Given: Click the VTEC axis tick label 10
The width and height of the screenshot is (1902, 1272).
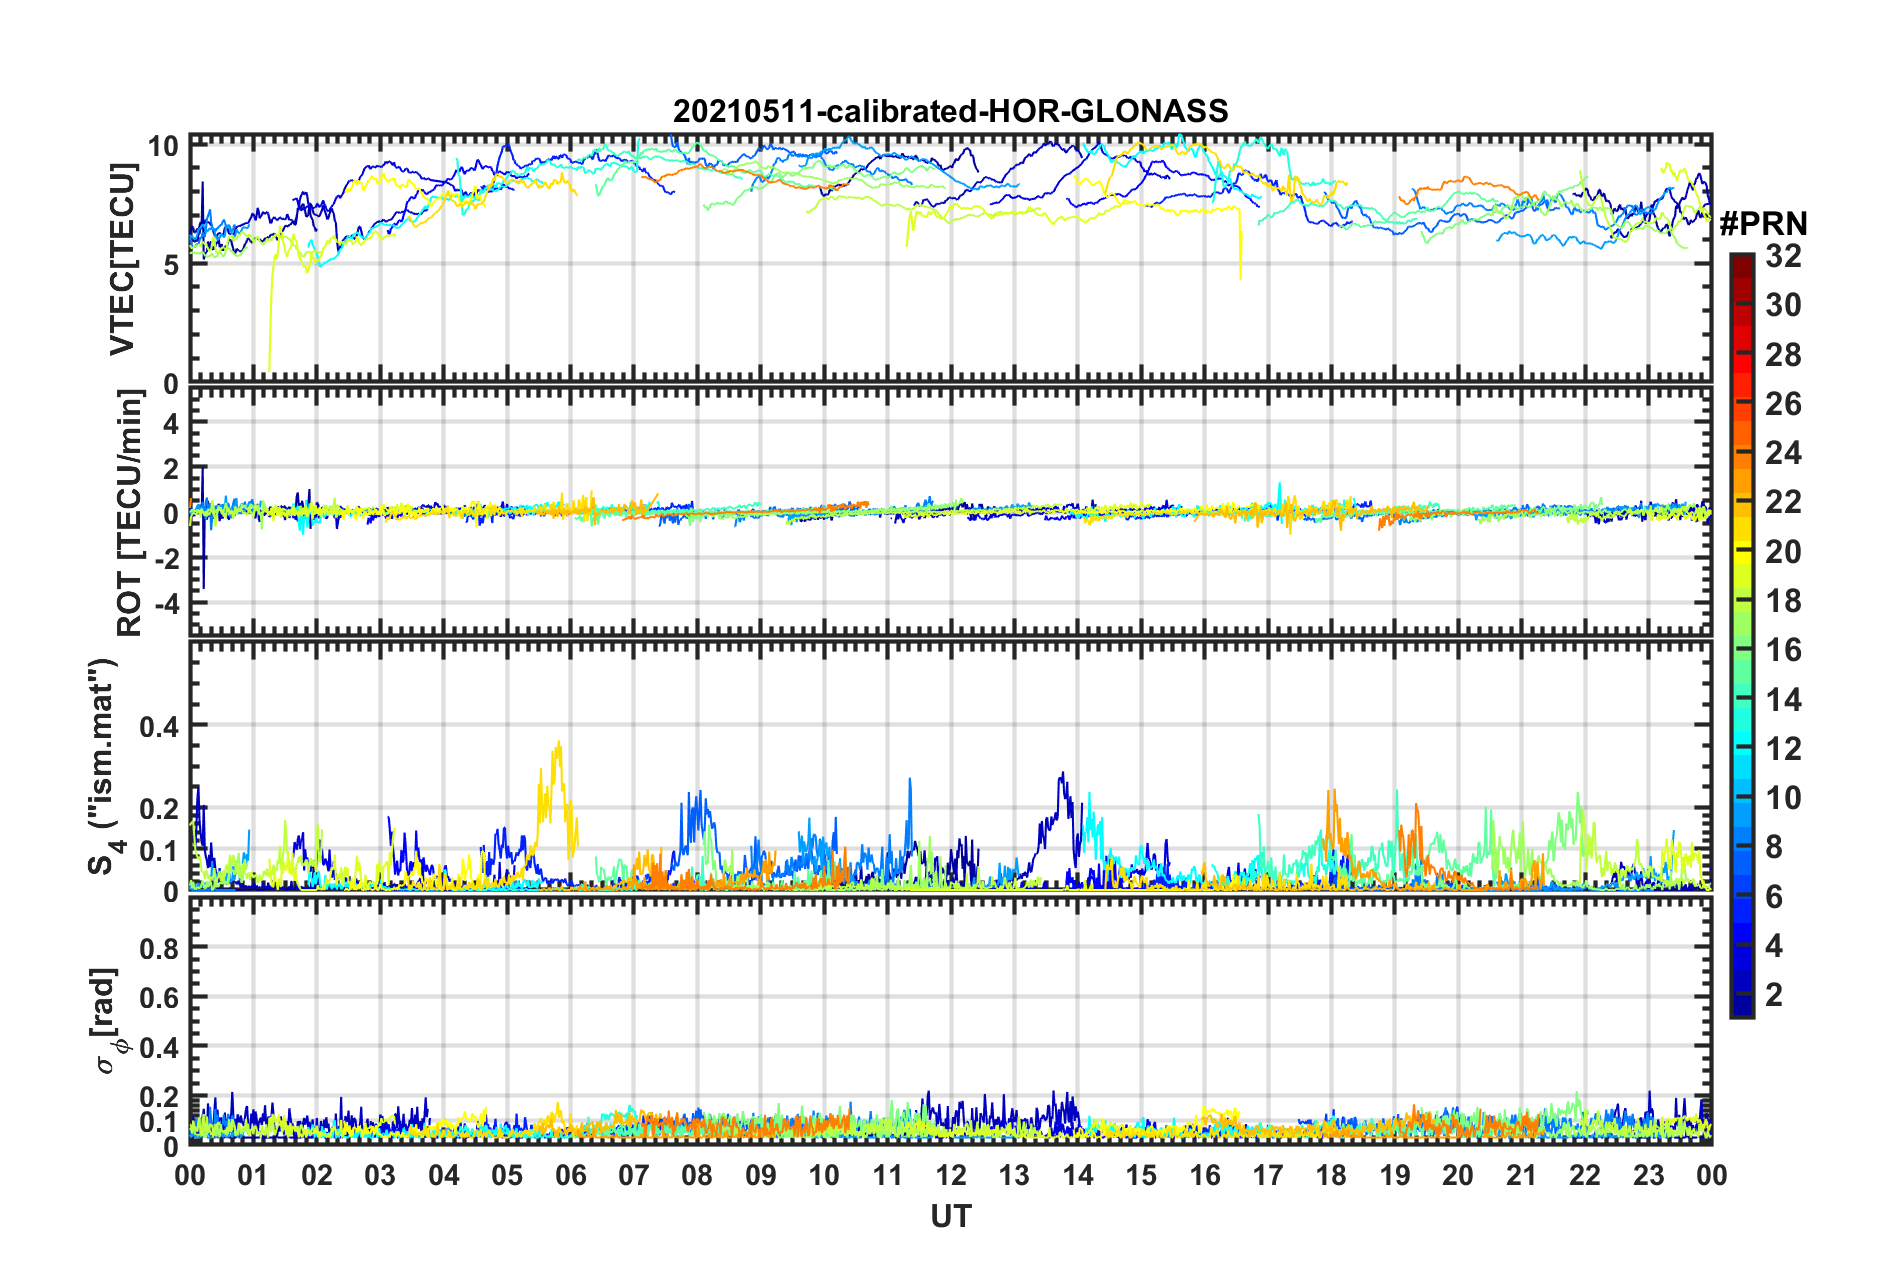Looking at the screenshot, I should click(164, 146).
